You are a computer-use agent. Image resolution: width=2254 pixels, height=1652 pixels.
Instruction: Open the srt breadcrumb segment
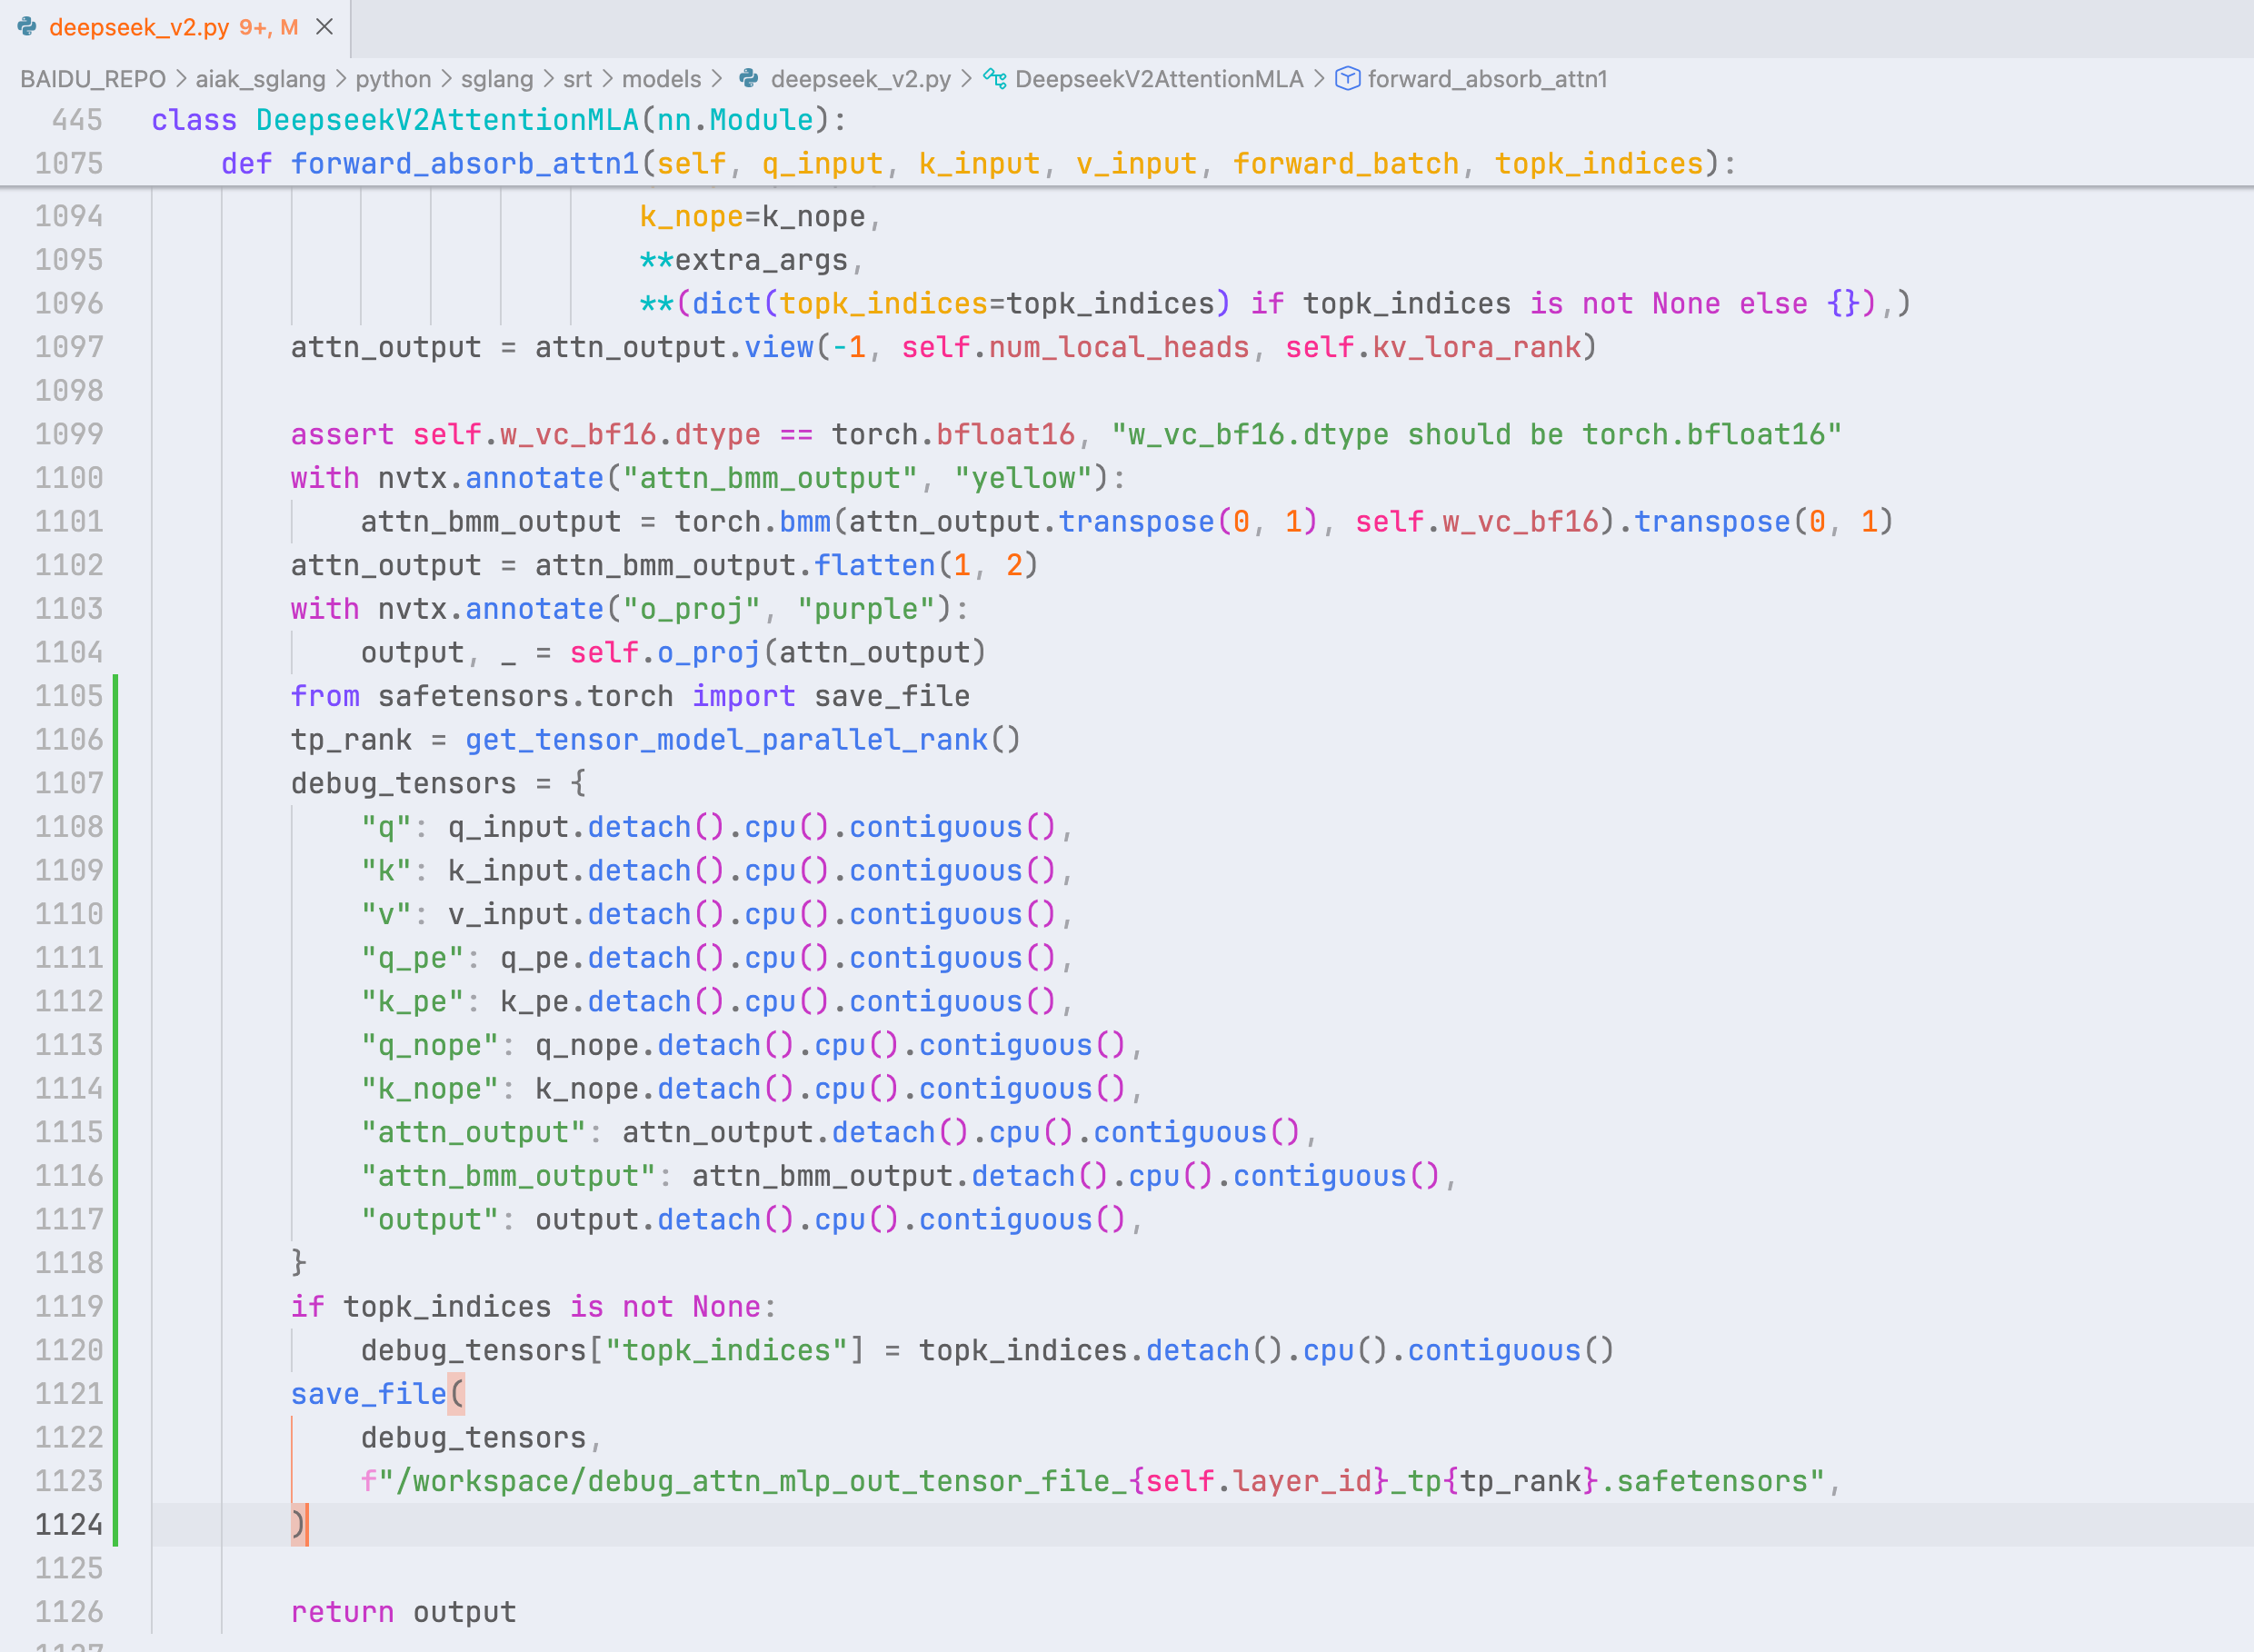[577, 79]
